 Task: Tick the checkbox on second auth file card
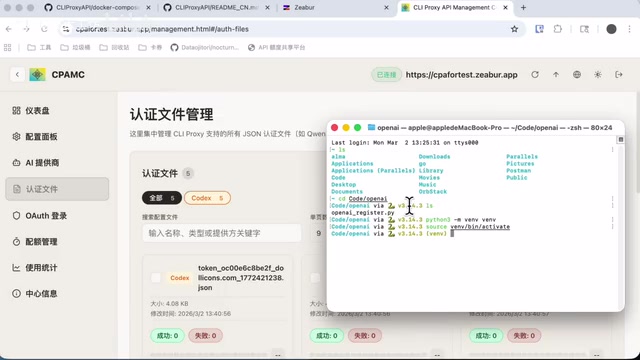tap(315, 278)
